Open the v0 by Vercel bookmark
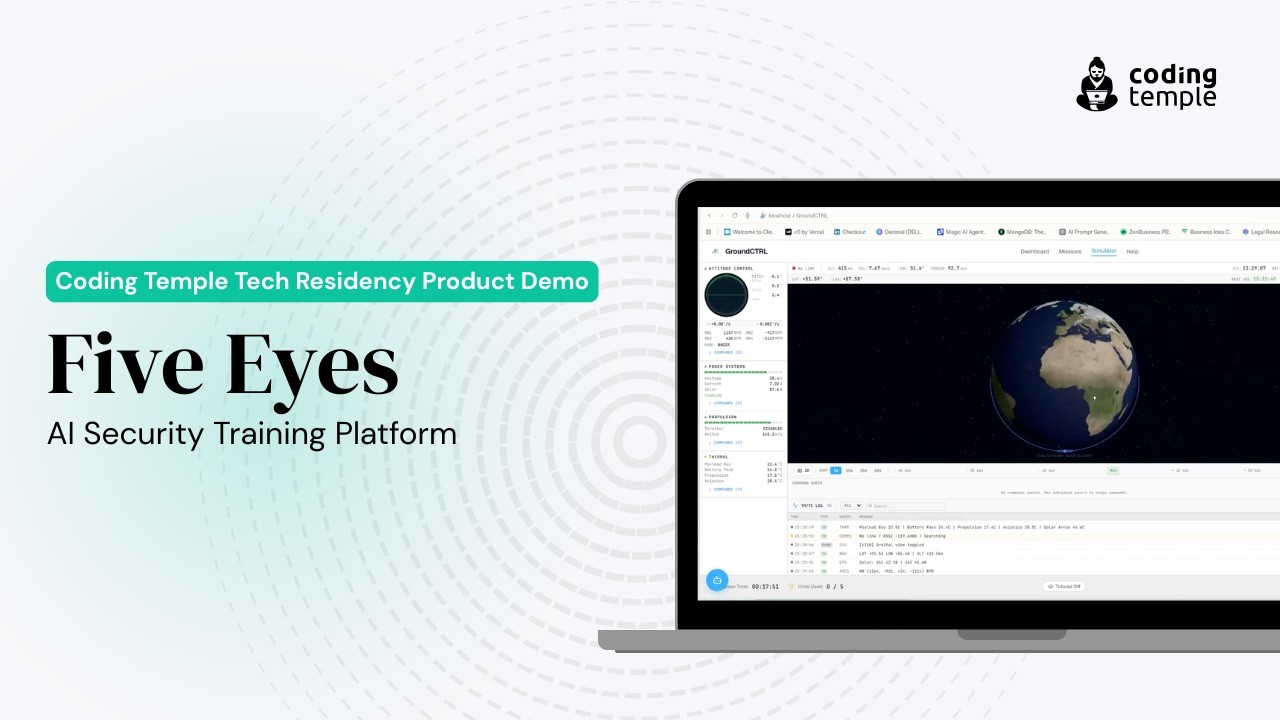 (x=804, y=232)
